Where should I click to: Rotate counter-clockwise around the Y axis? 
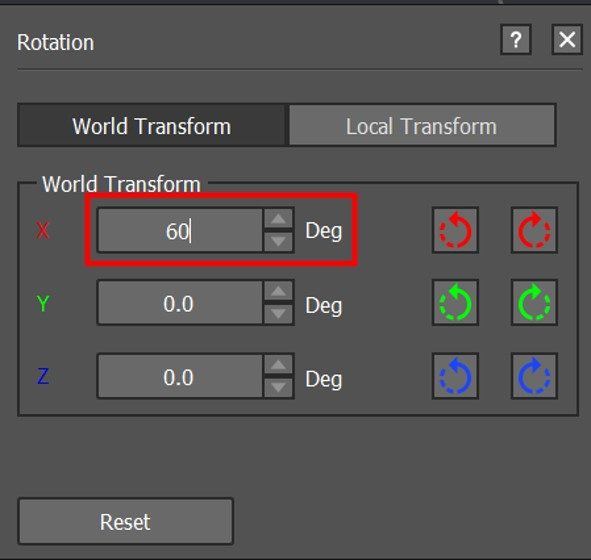pos(455,302)
